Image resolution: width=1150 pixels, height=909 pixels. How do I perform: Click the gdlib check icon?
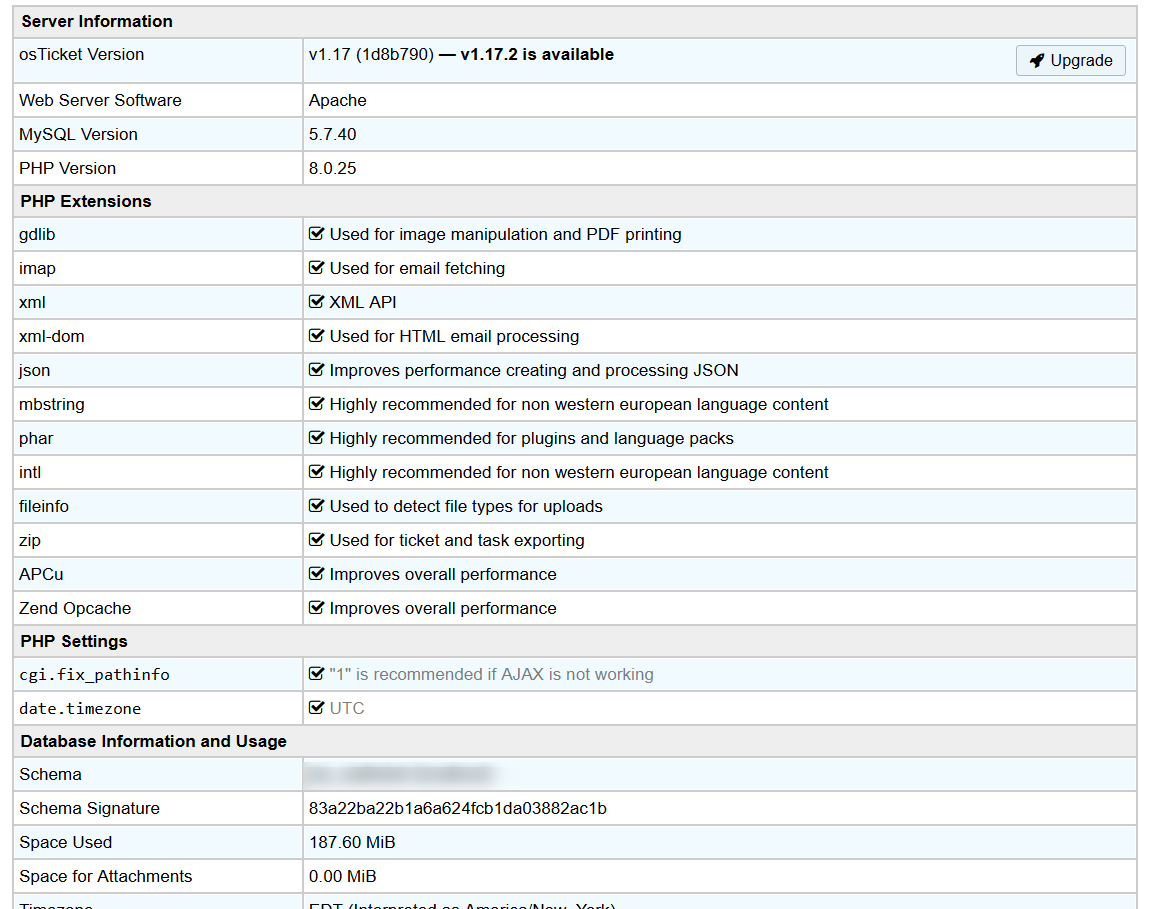(317, 234)
